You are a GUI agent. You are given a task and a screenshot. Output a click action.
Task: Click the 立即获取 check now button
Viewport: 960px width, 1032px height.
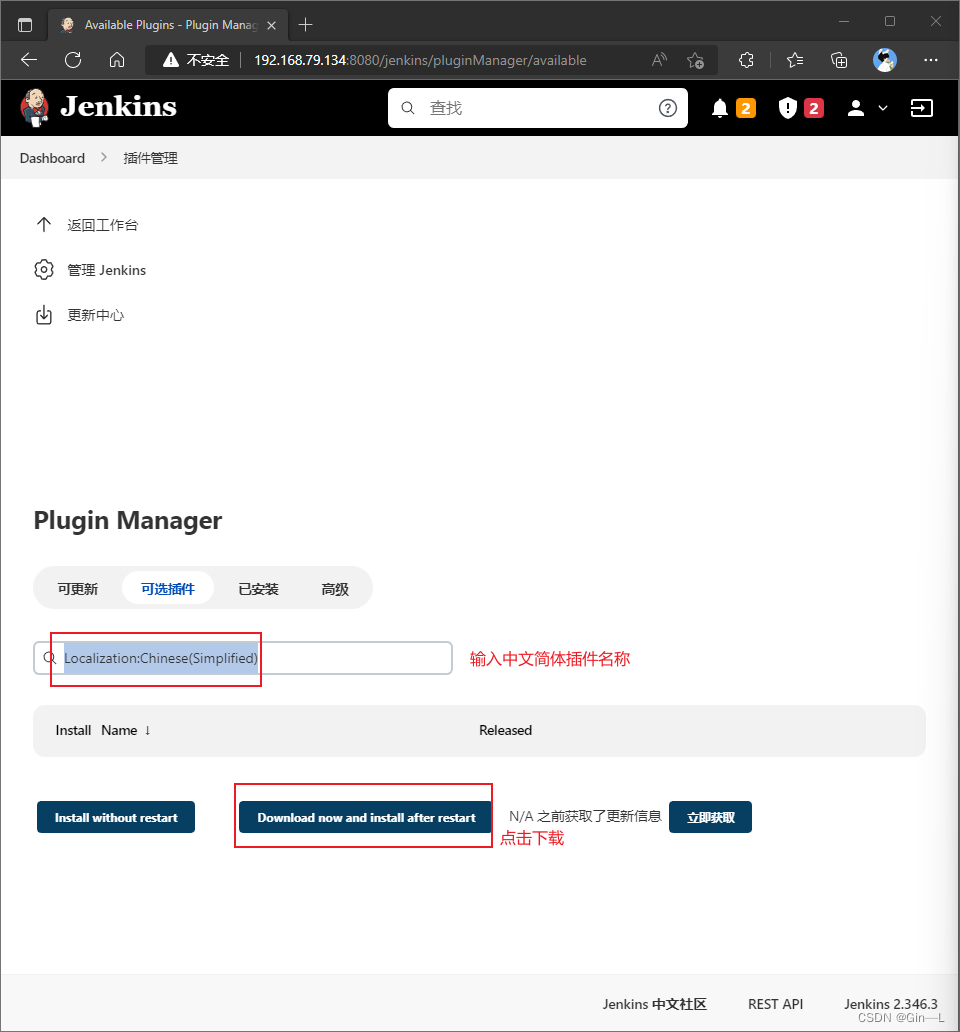(710, 817)
